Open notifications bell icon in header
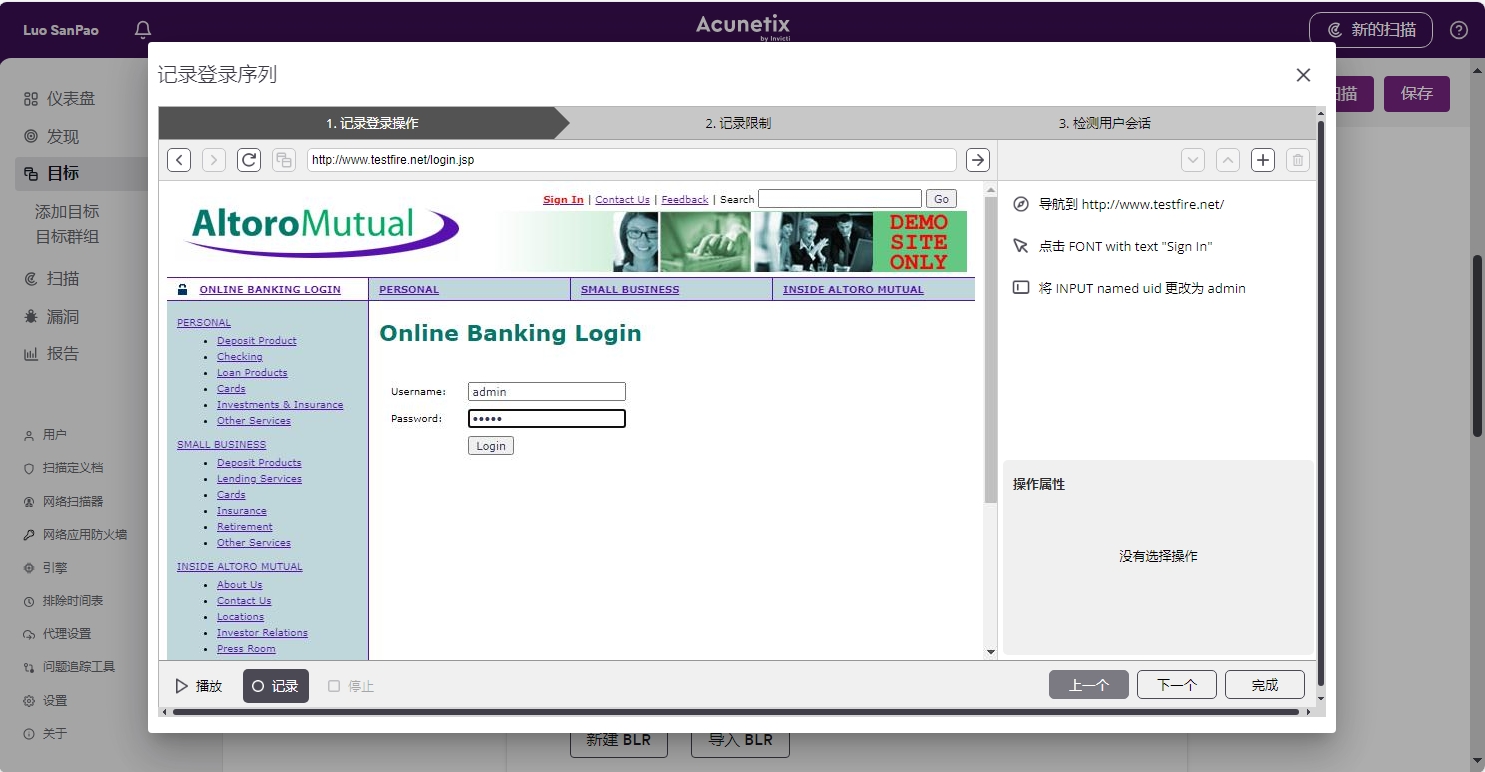 pos(143,30)
